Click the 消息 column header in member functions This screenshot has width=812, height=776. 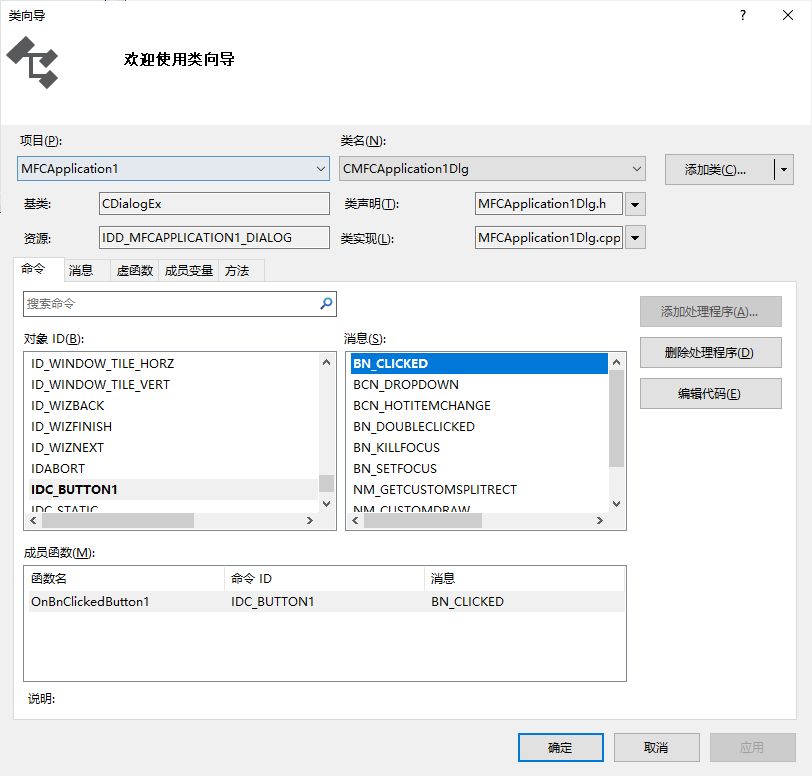[525, 579]
